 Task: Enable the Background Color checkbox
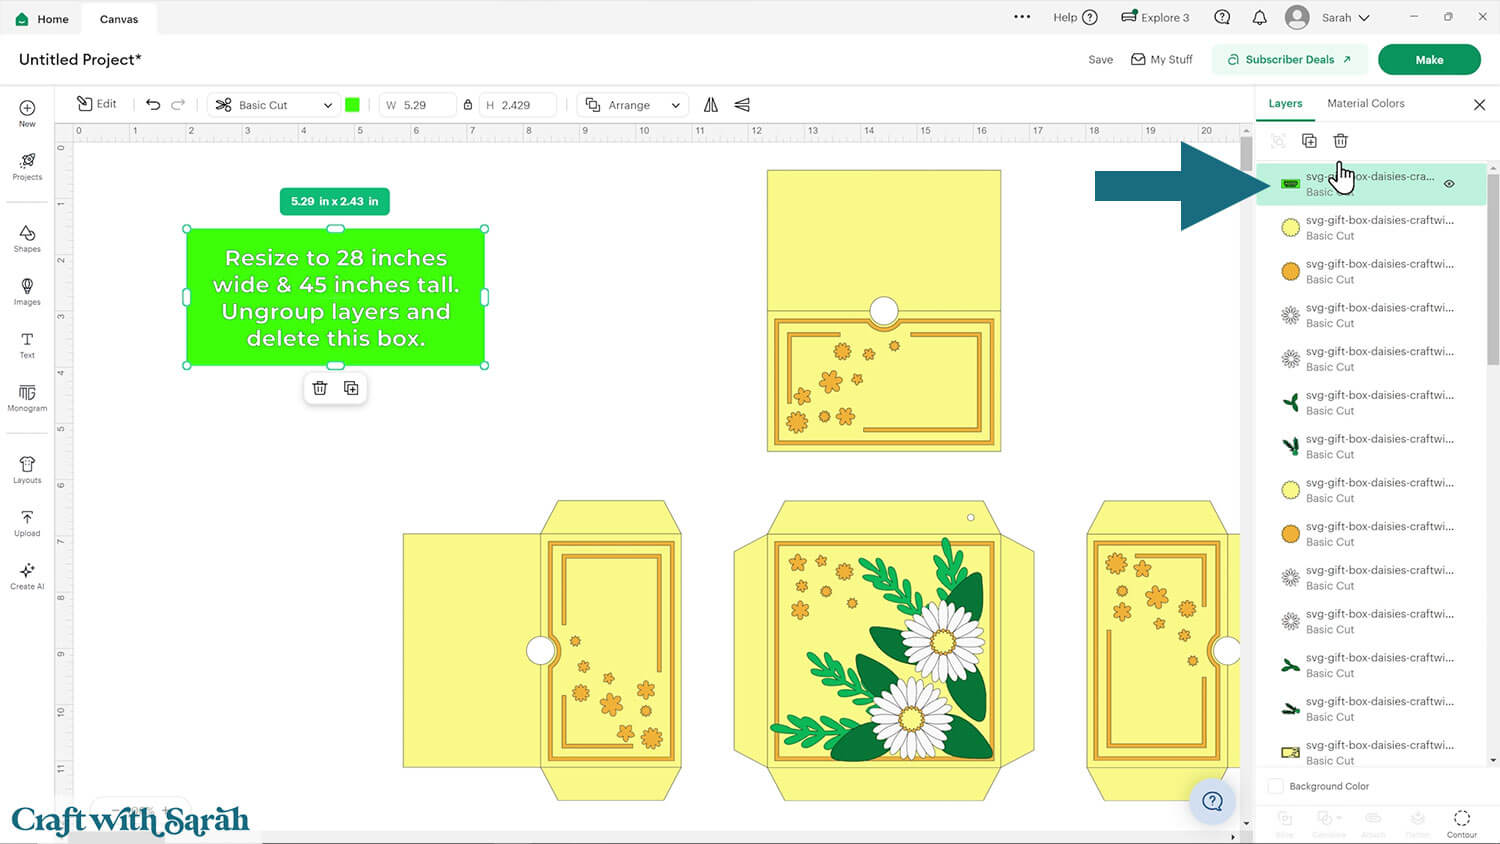pyautogui.click(x=1275, y=786)
